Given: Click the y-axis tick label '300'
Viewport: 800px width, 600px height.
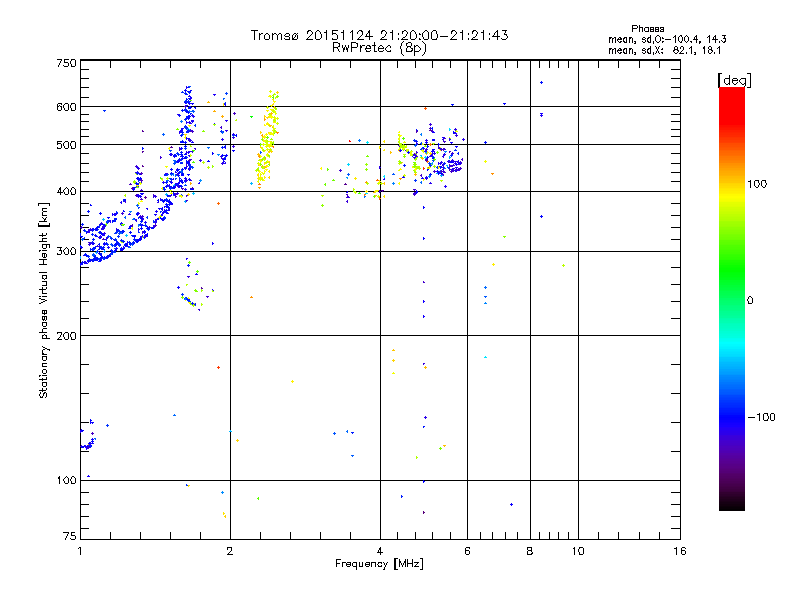Looking at the screenshot, I should point(66,252).
